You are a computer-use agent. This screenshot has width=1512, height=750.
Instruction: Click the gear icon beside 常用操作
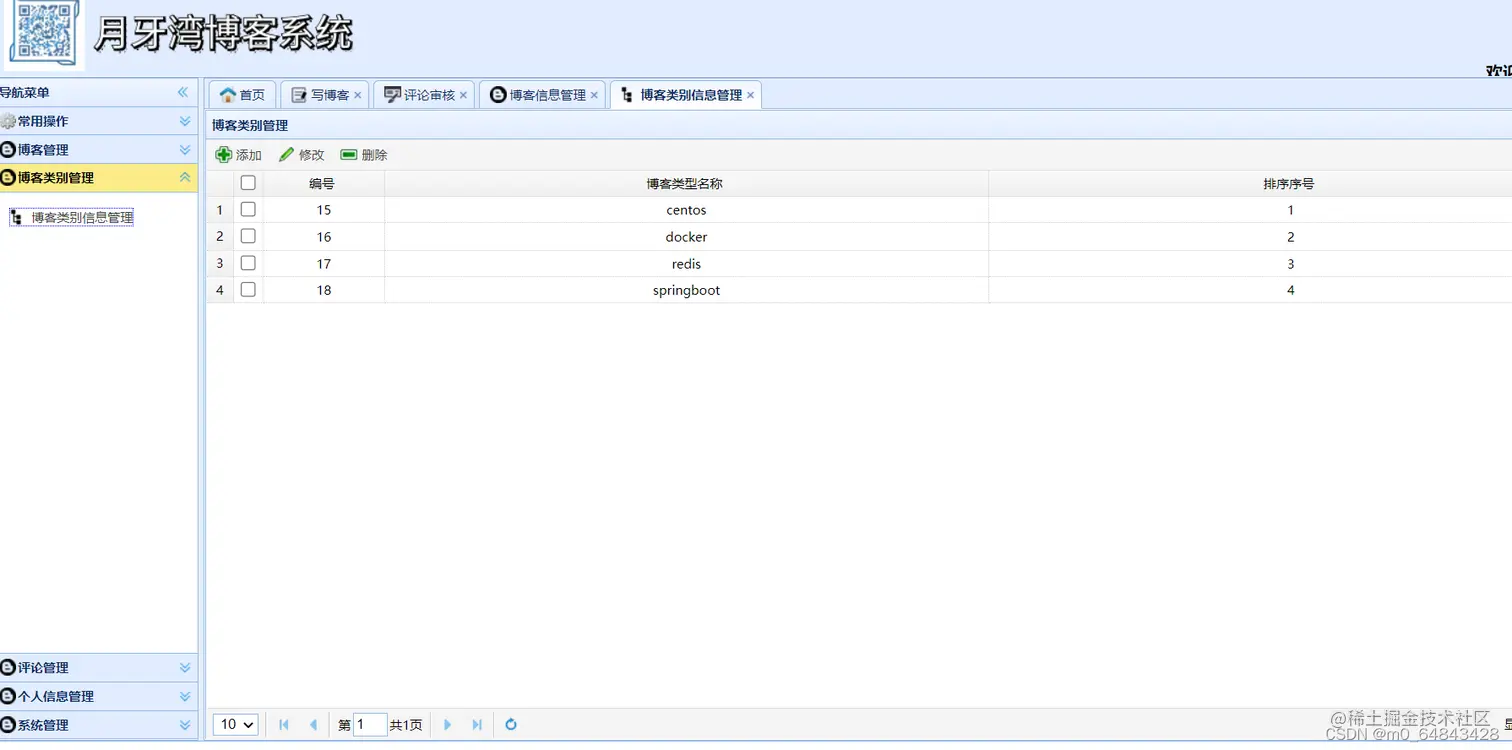click(x=8, y=121)
